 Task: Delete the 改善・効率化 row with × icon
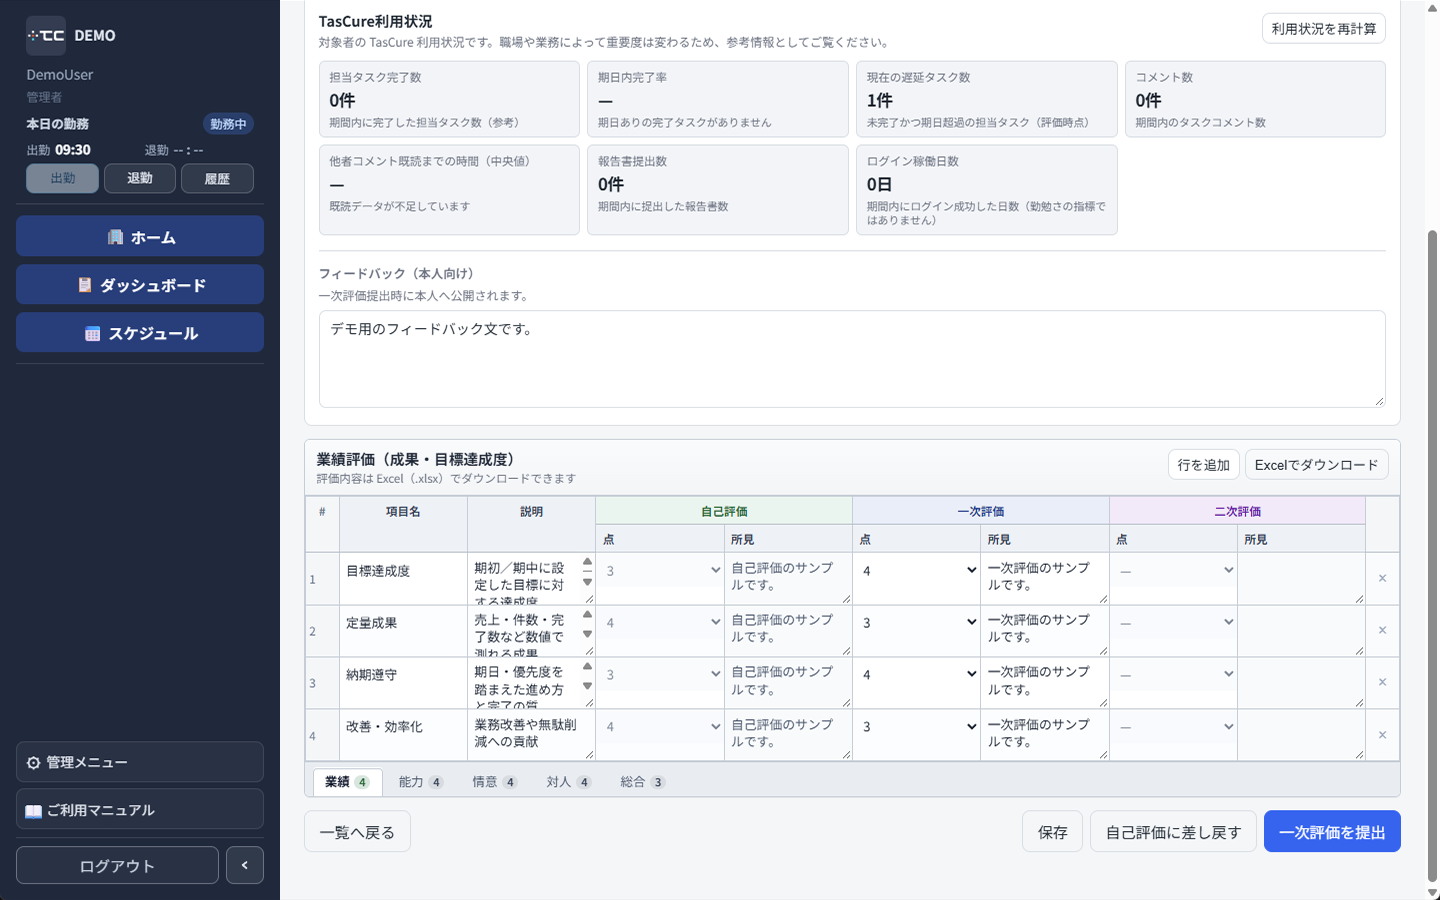pos(1382,735)
